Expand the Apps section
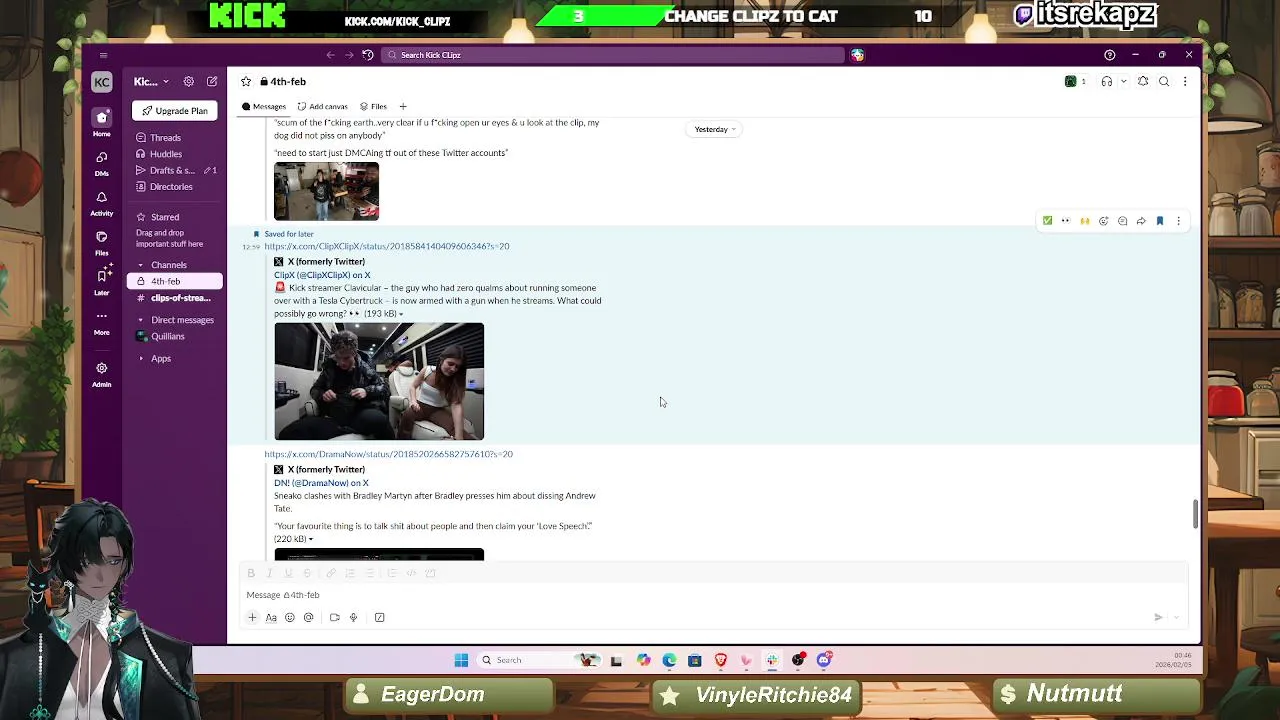This screenshot has width=1280, height=720. [141, 358]
